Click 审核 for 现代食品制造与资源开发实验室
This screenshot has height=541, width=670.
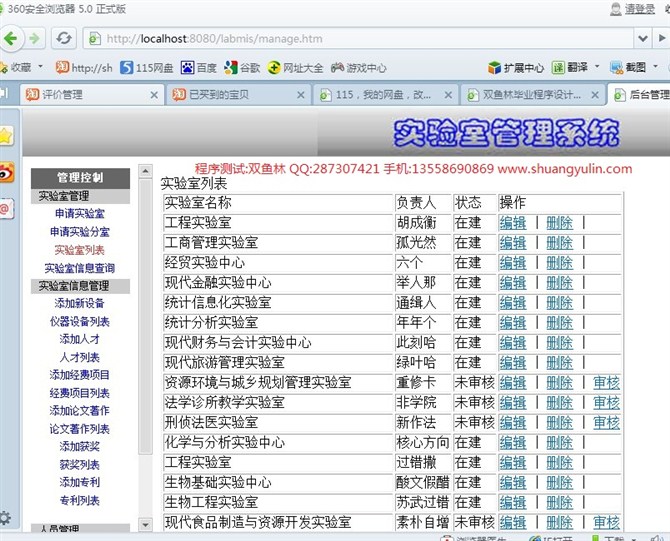coord(606,522)
